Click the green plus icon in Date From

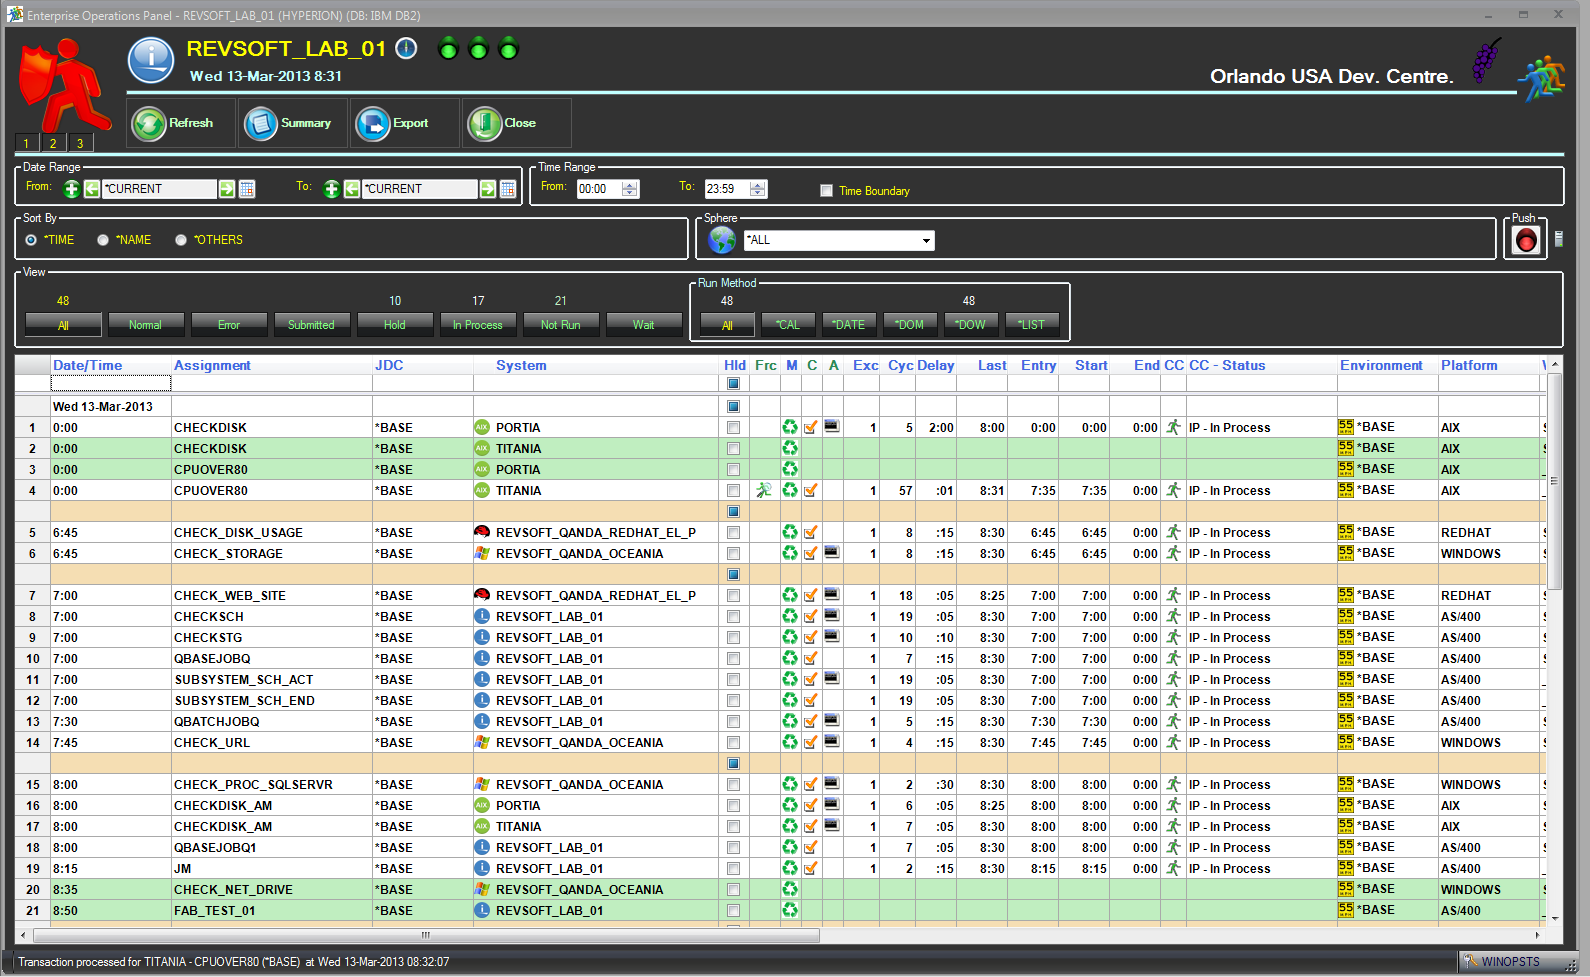(x=71, y=189)
